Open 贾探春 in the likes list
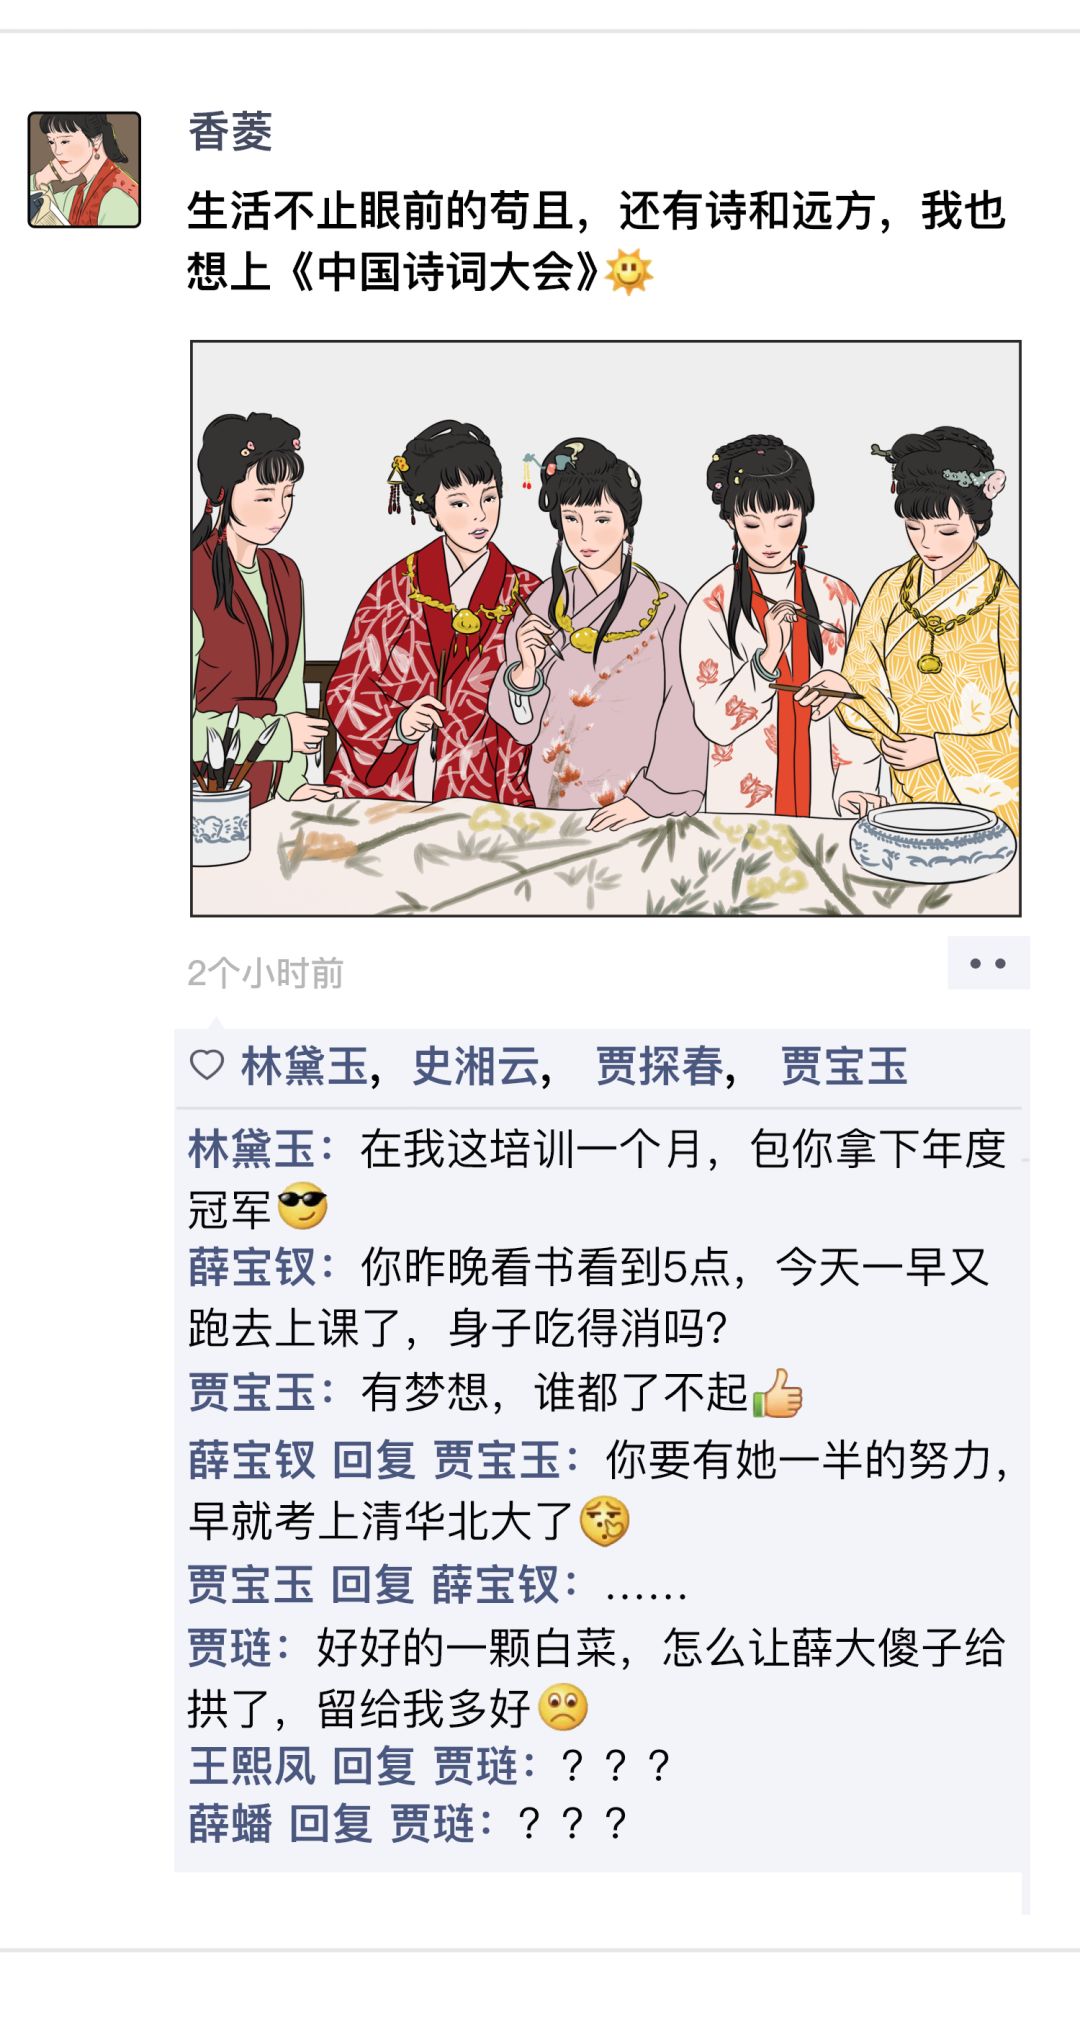The image size is (1080, 2043). [x=660, y=1066]
